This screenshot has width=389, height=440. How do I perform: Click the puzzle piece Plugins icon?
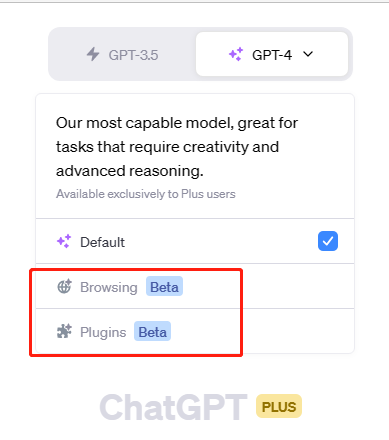point(64,331)
